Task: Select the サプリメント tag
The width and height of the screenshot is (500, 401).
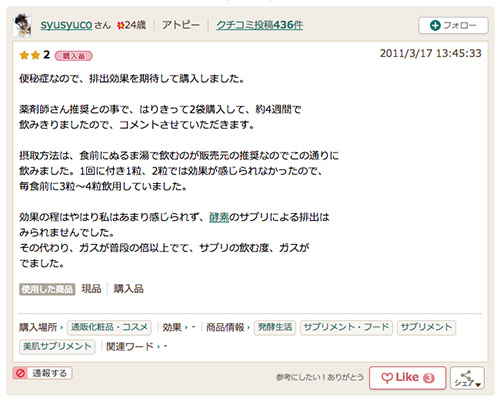Action: (426, 327)
